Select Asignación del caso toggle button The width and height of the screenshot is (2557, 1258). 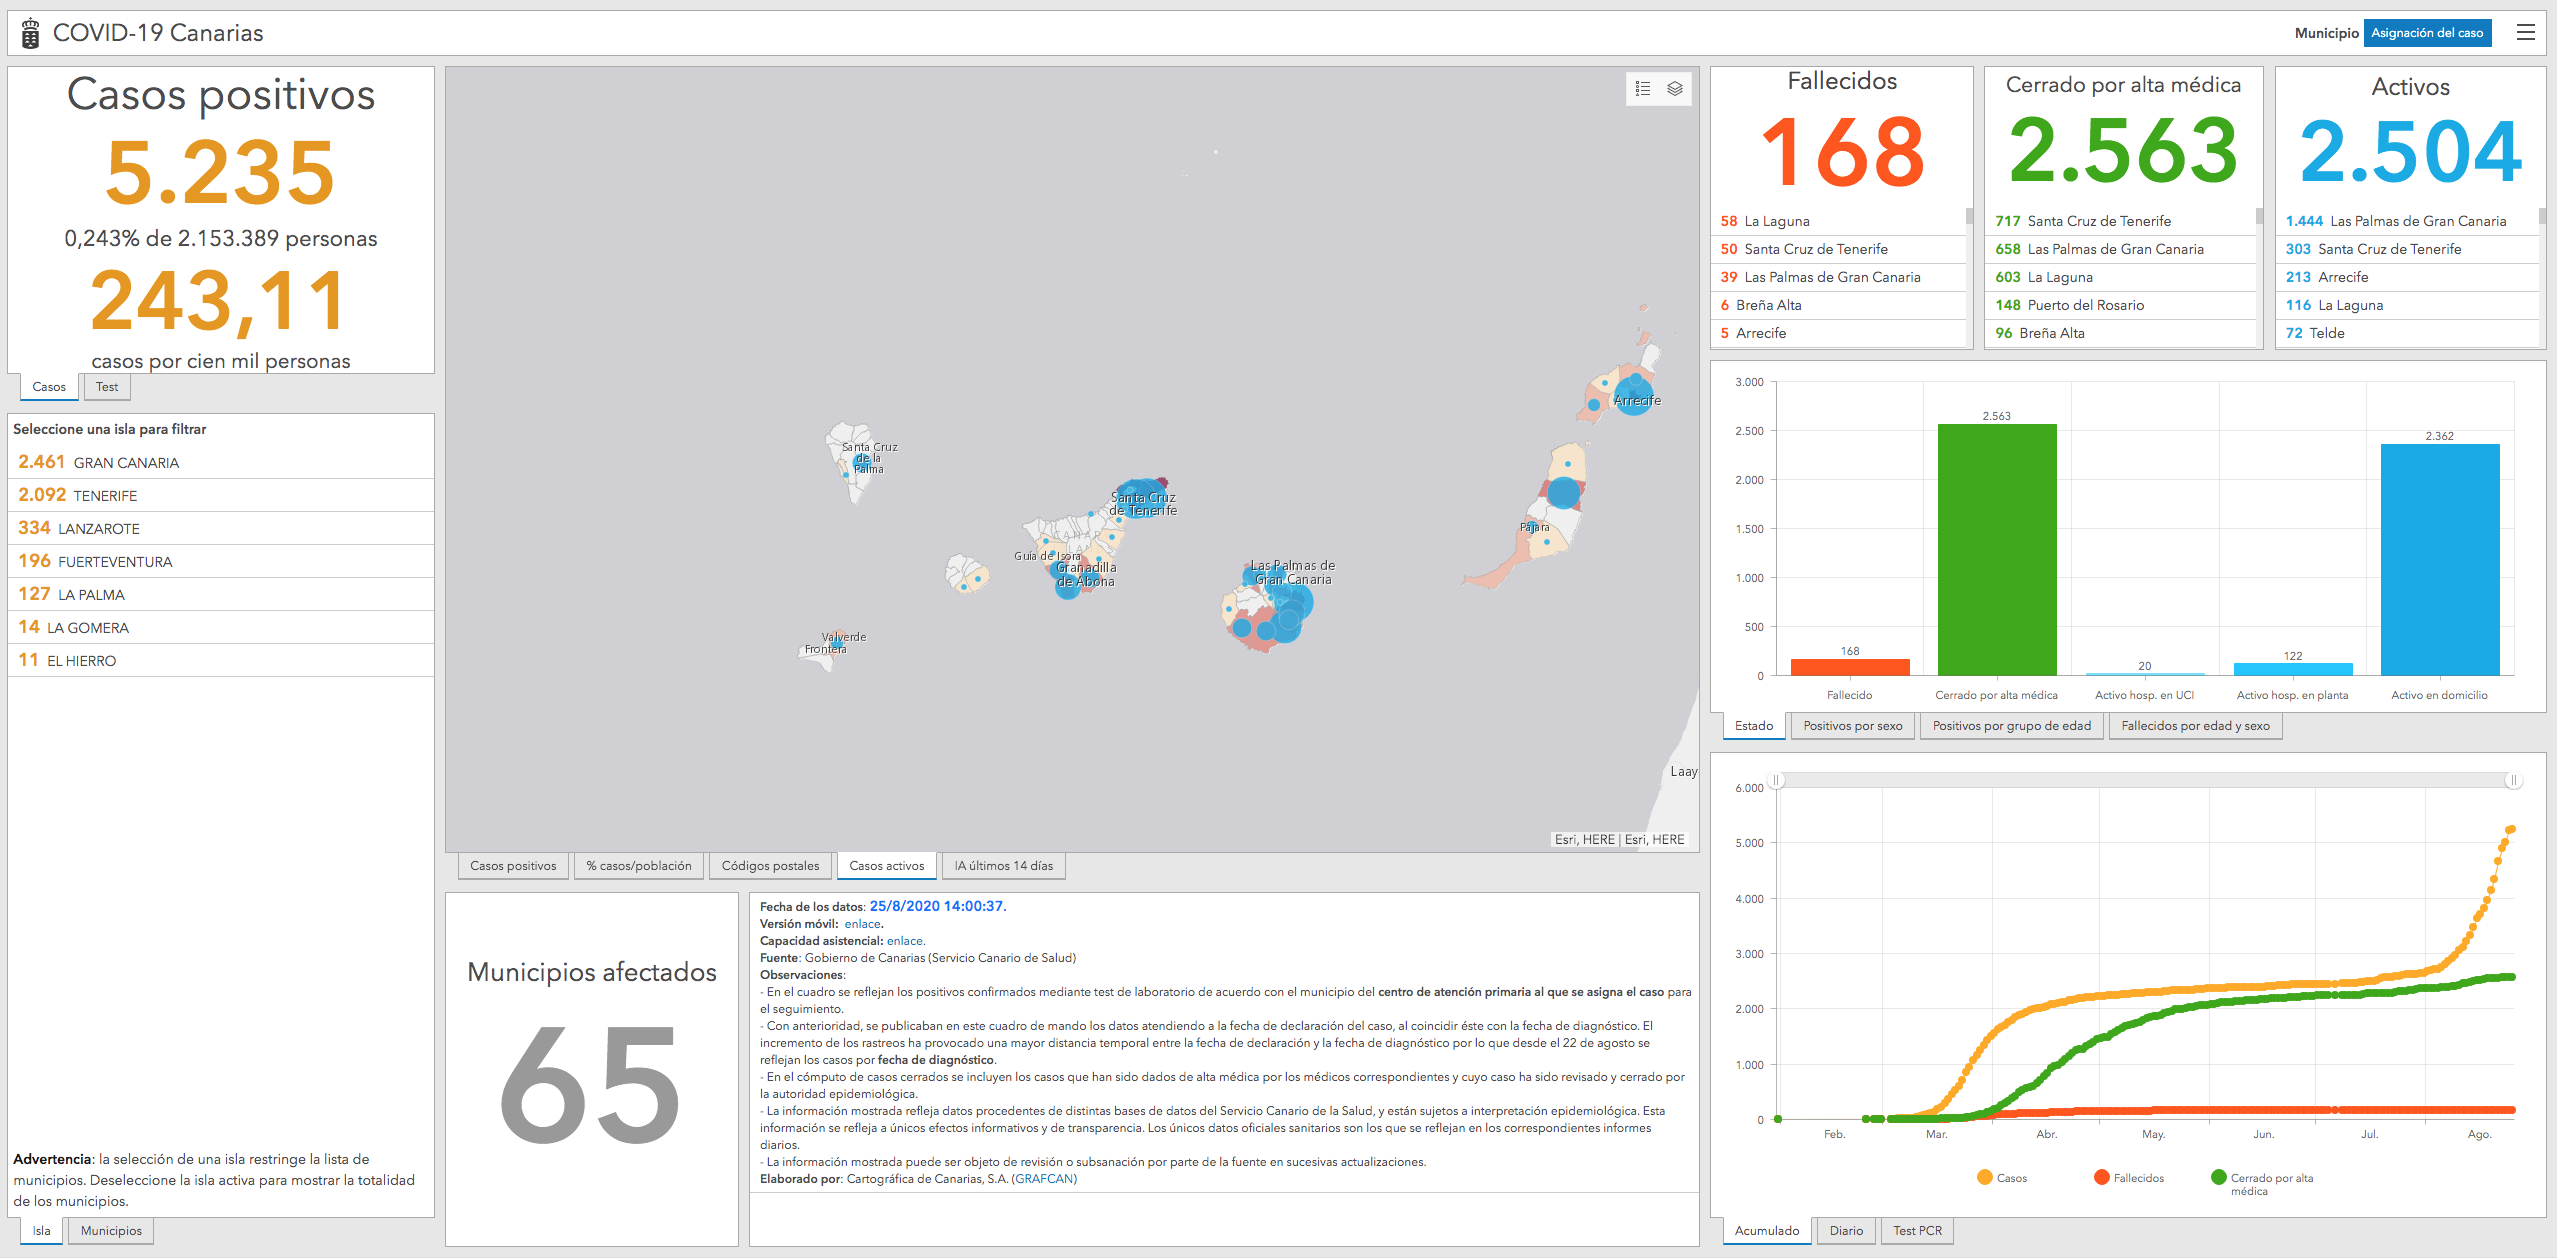2427,33
